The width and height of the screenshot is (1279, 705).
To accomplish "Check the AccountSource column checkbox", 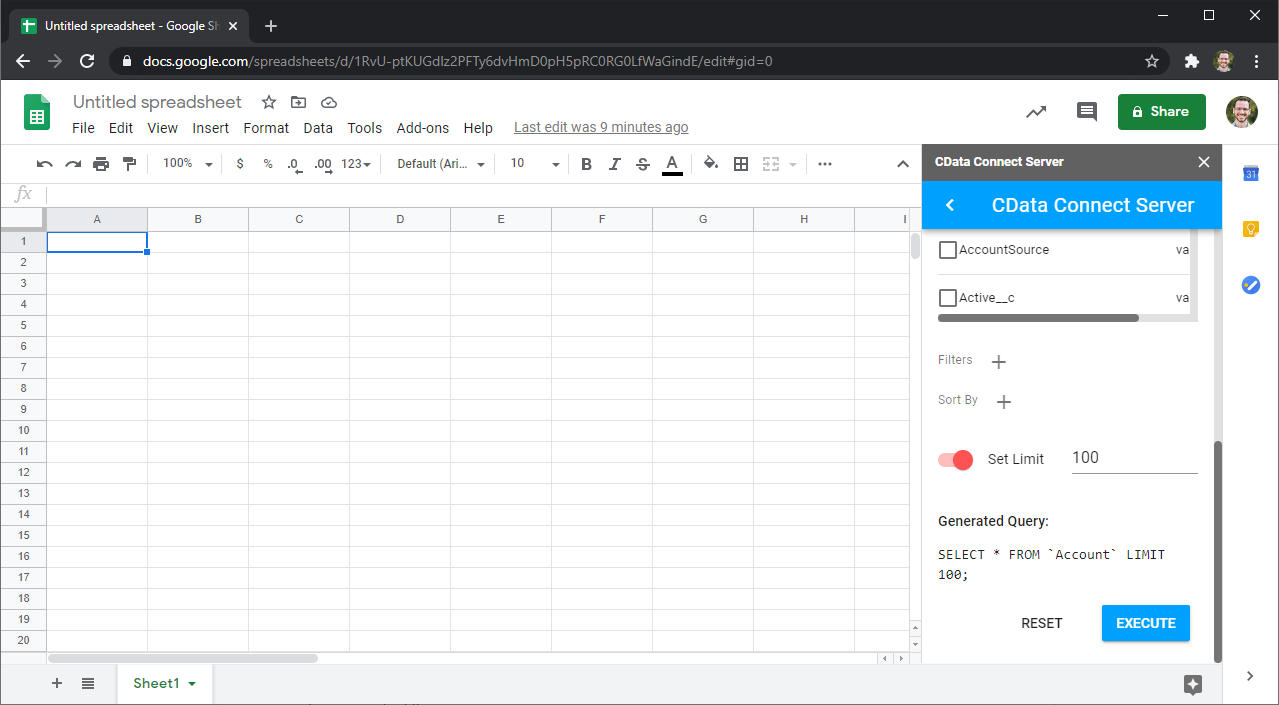I will [948, 250].
